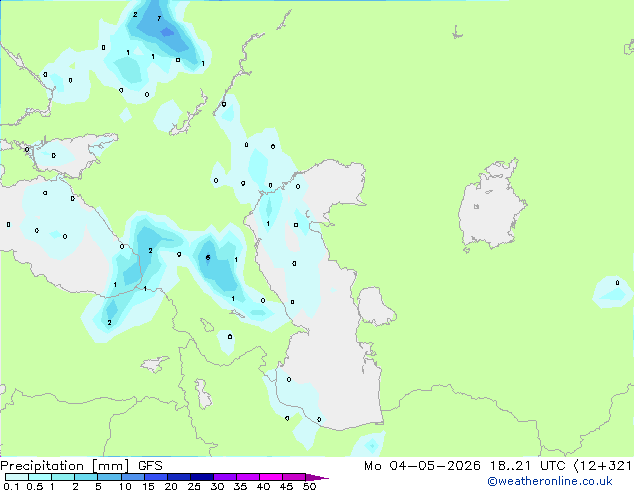Click the '35' legend scale label

[240, 486]
